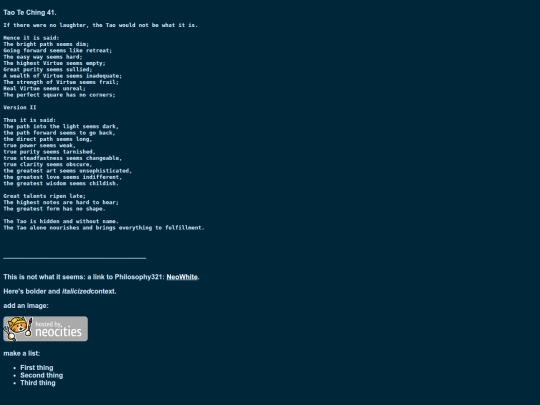Click 'The Tao alone nourishes' closing line
This screenshot has height=405, width=540.
coord(104,228)
